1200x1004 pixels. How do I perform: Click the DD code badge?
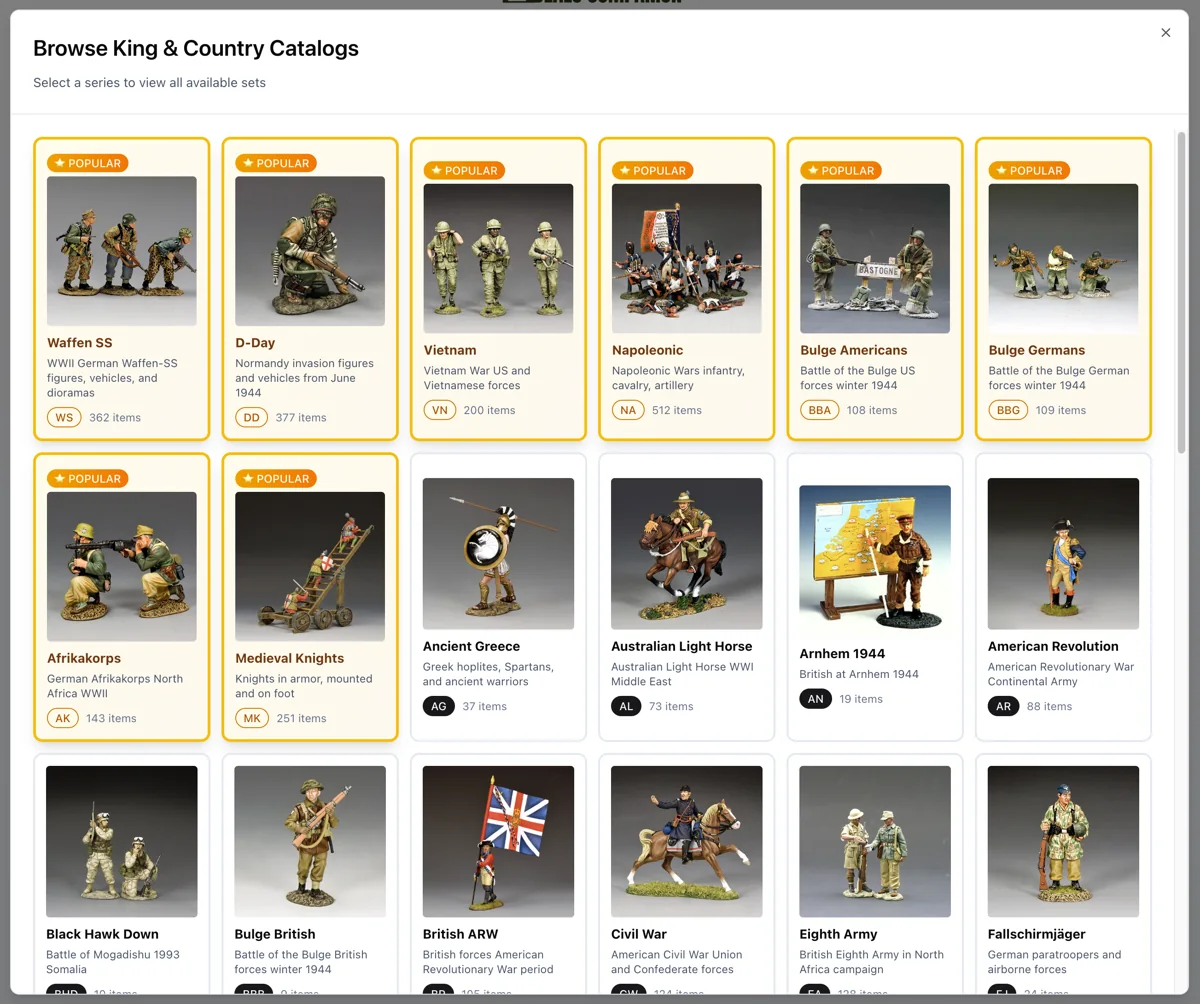pyautogui.click(x=252, y=417)
